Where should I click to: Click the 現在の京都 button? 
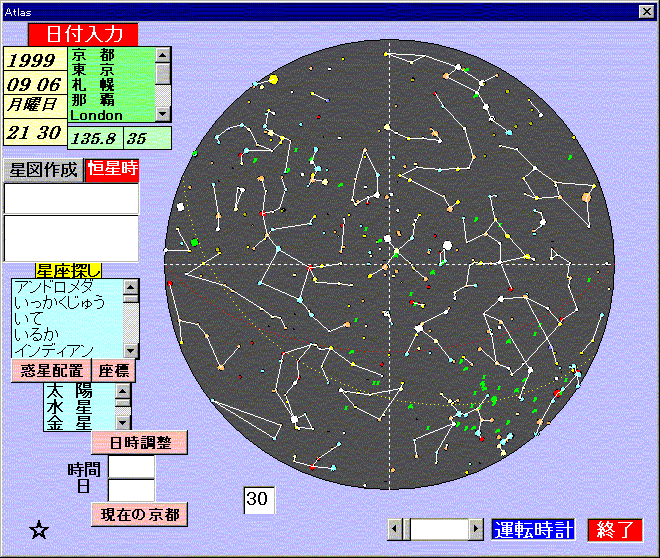click(x=139, y=514)
